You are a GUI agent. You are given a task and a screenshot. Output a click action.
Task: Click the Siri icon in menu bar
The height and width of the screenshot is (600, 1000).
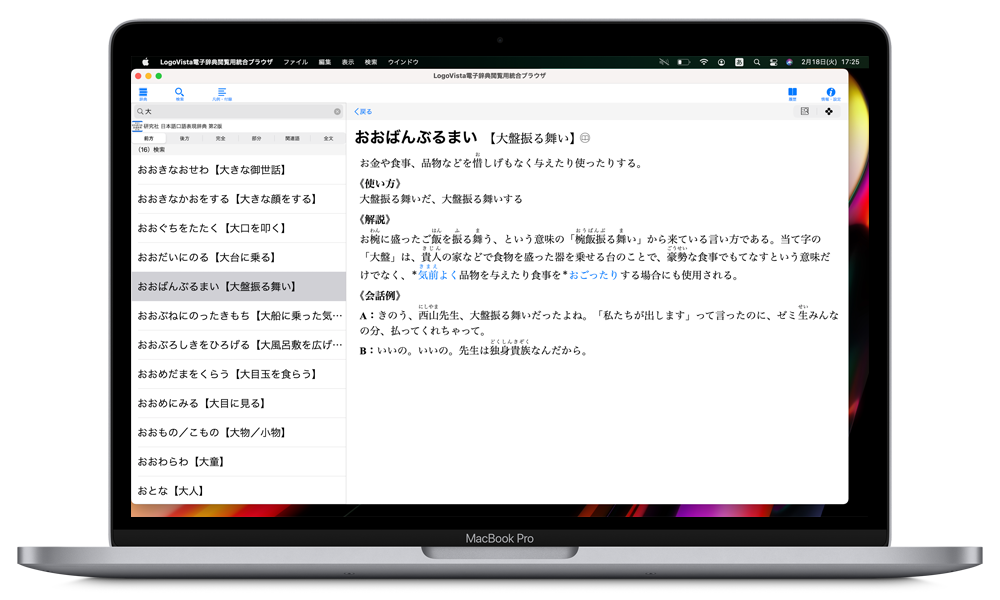789,62
